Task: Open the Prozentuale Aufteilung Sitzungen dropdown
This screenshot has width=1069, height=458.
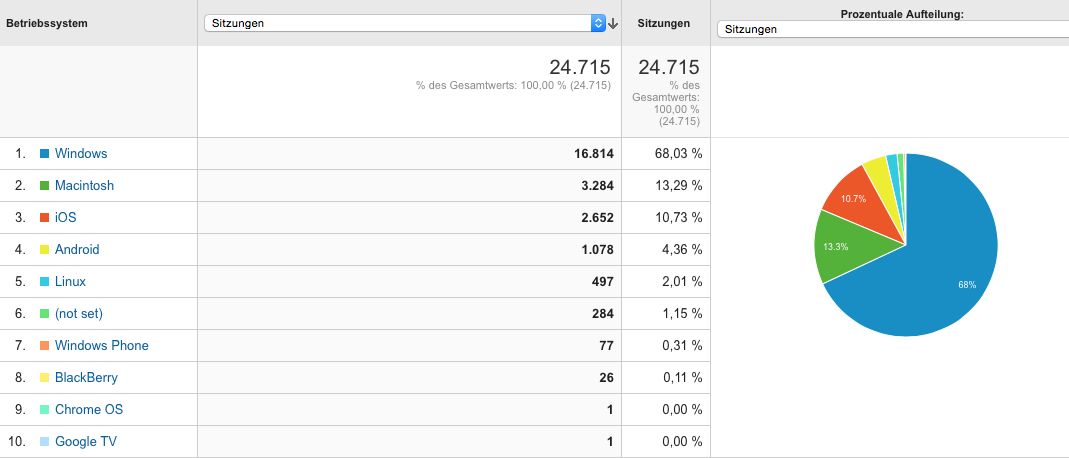Action: click(893, 29)
